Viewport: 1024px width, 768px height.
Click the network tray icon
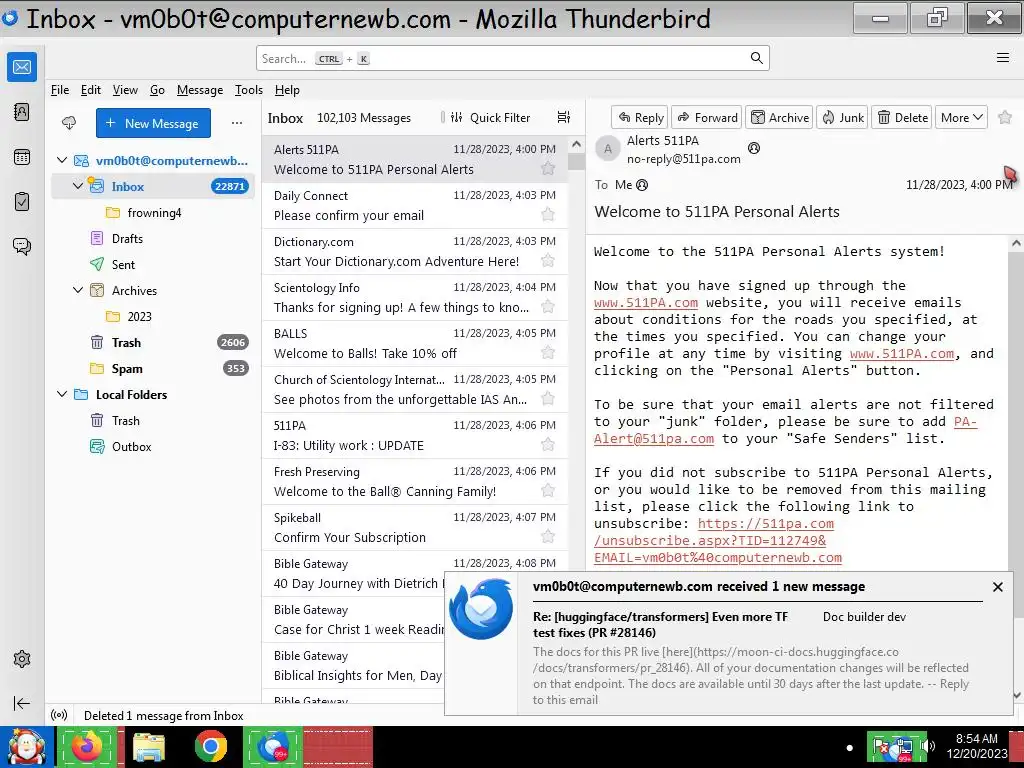click(x=905, y=746)
